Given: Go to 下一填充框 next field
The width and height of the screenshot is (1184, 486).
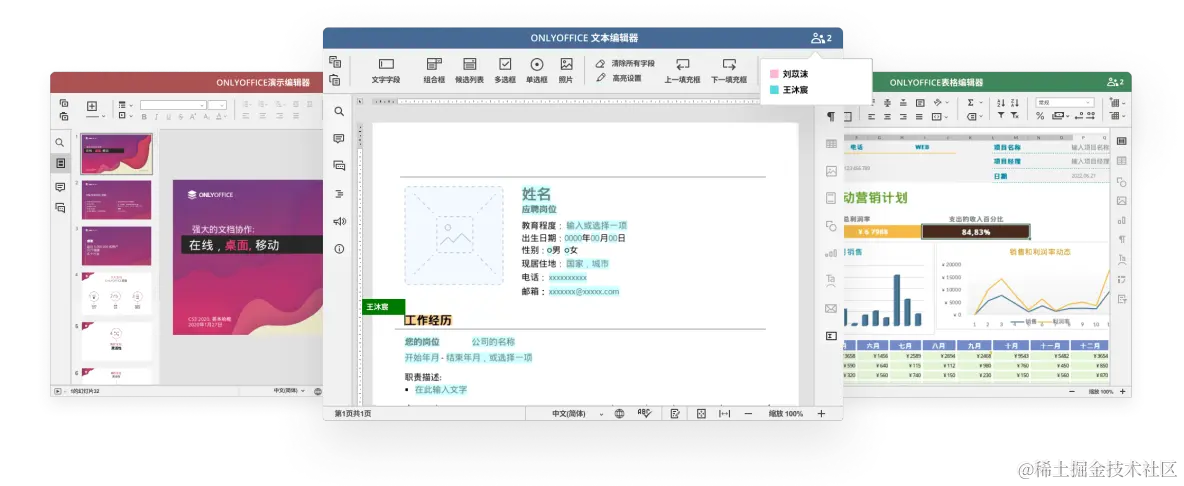Looking at the screenshot, I should (x=729, y=70).
